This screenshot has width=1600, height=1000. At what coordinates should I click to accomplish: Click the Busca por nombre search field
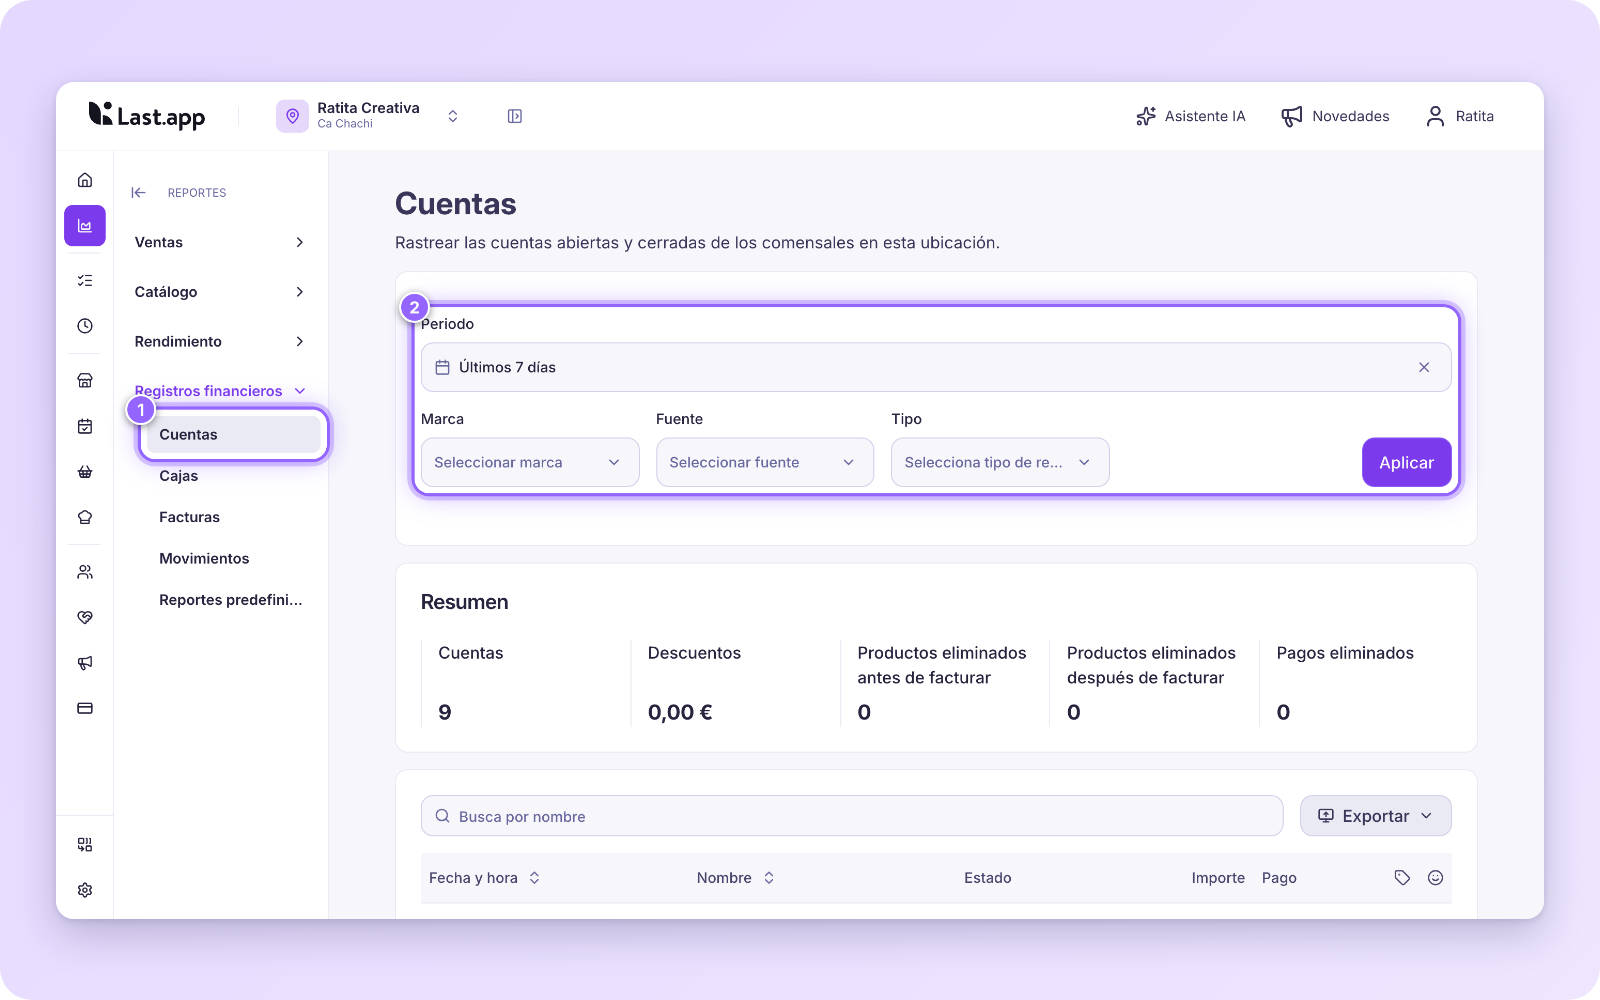coord(852,816)
